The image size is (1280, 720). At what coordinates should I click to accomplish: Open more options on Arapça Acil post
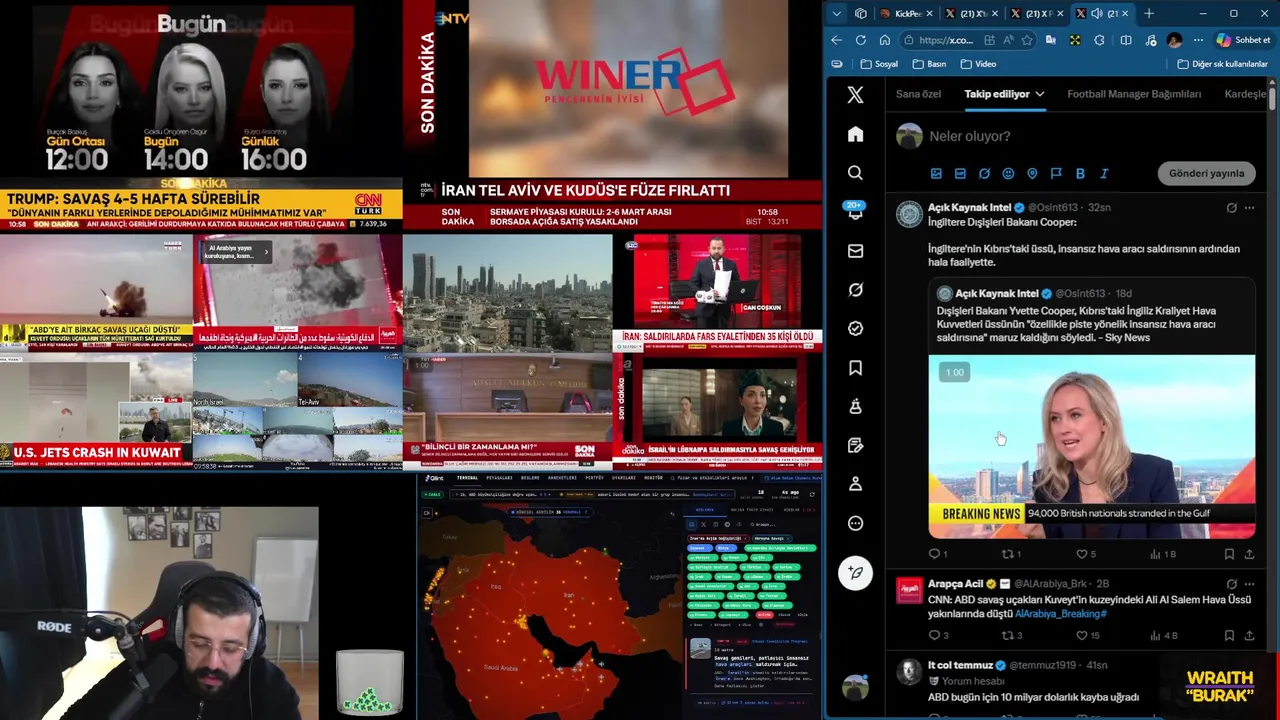click(1249, 584)
